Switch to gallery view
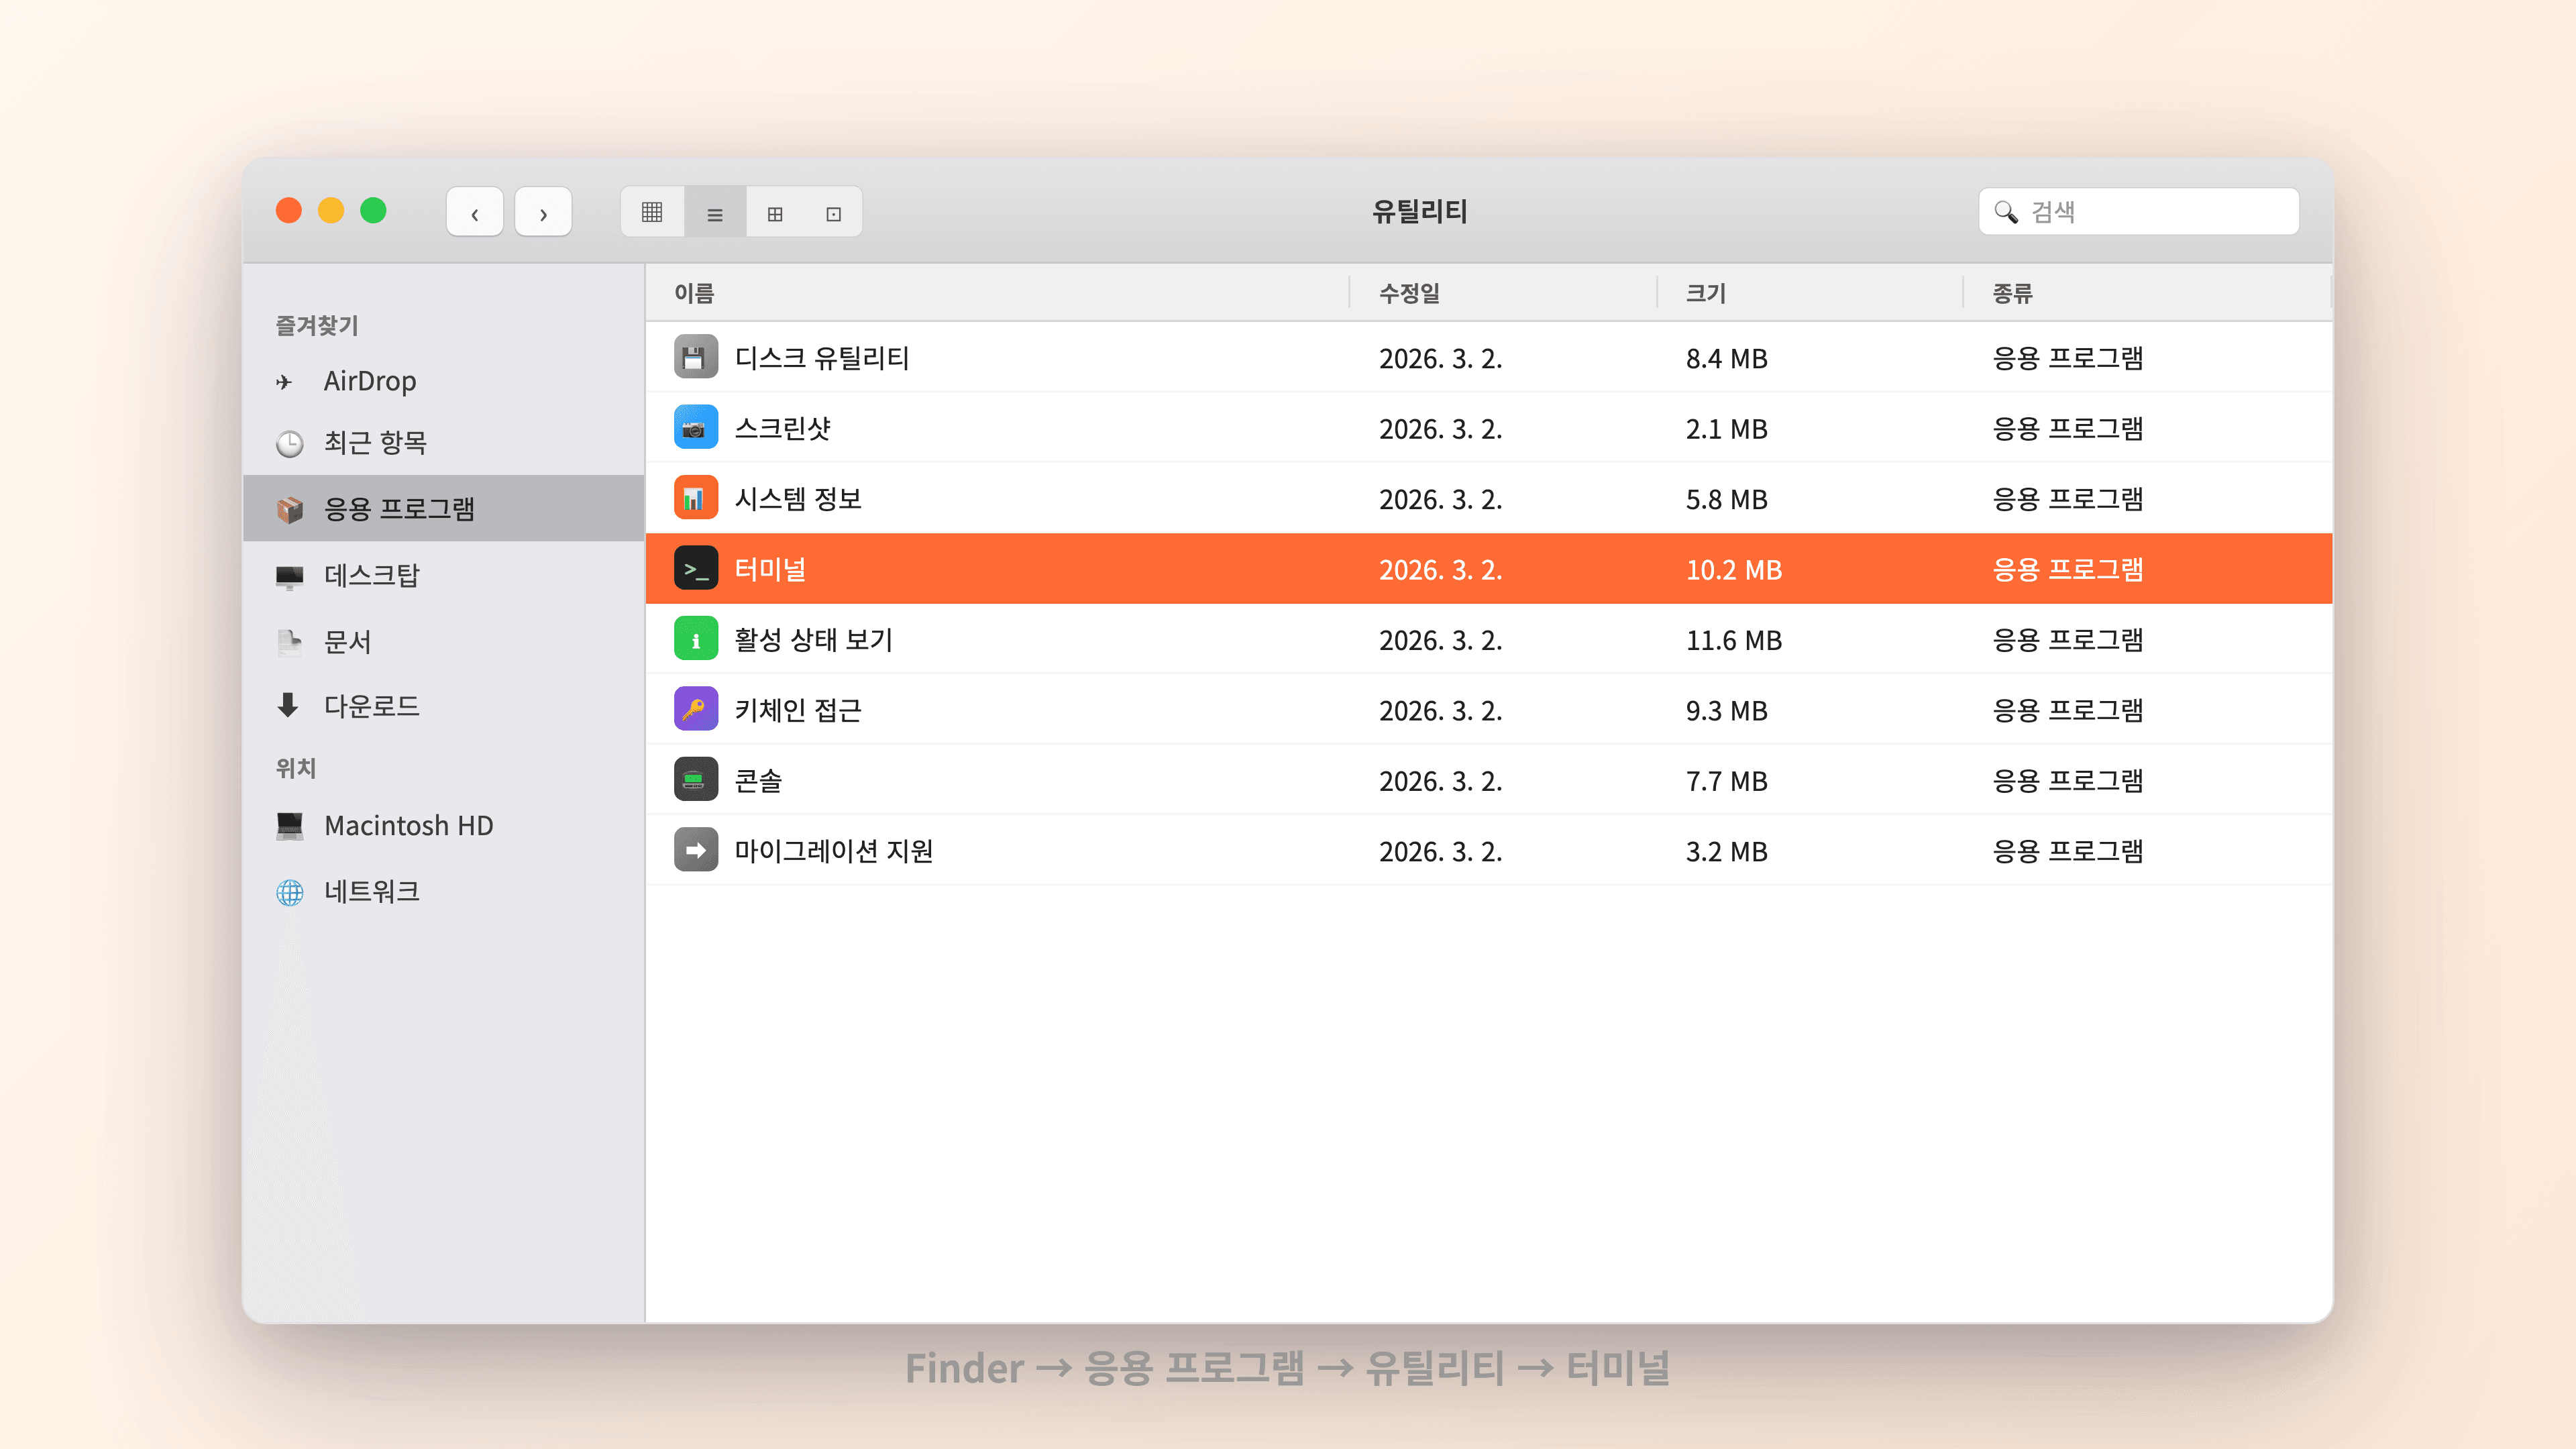This screenshot has width=2576, height=1449. point(833,212)
